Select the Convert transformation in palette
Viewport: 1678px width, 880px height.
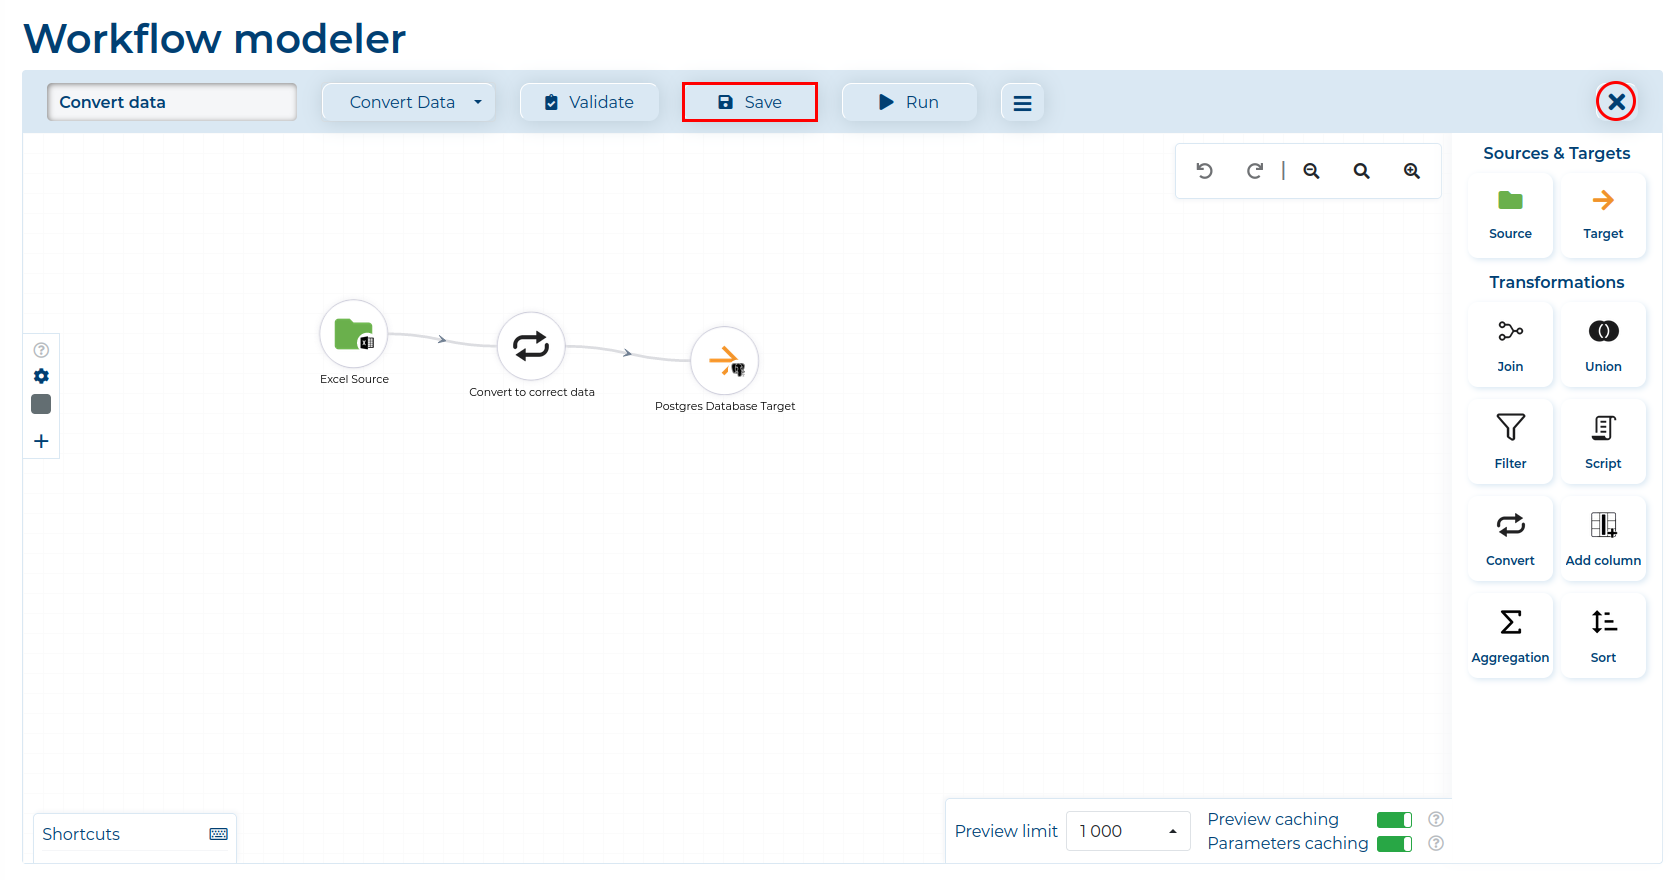1510,538
